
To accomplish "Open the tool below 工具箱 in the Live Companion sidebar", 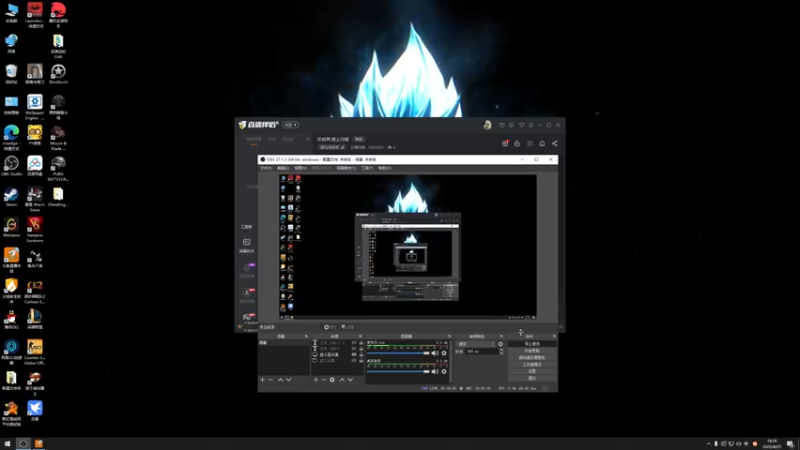I will [247, 245].
